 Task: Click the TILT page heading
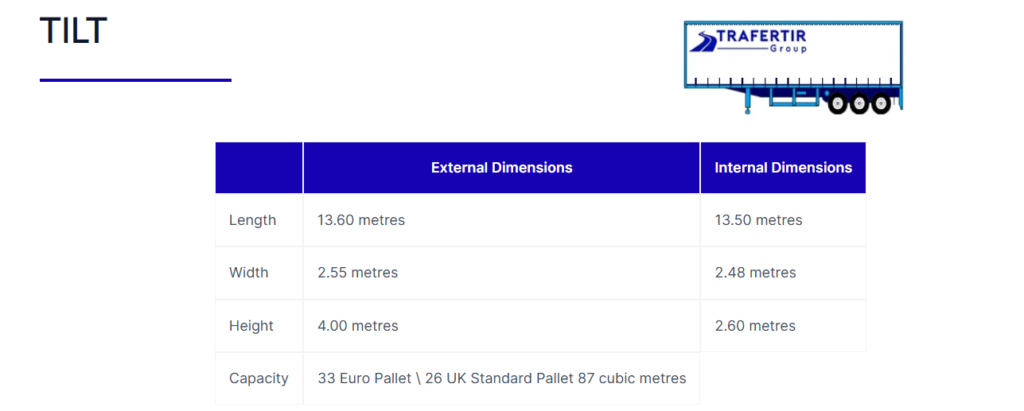pos(73,32)
